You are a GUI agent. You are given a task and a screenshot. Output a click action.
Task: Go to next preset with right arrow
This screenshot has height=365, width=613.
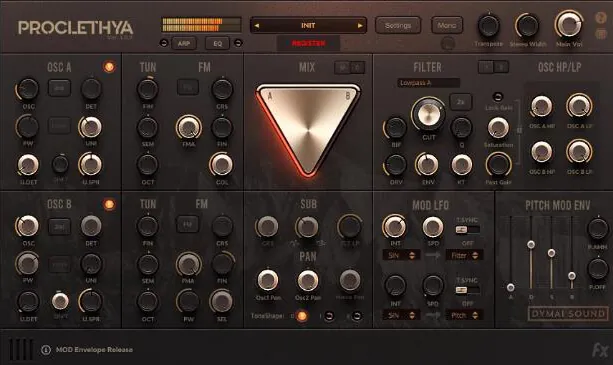point(360,26)
